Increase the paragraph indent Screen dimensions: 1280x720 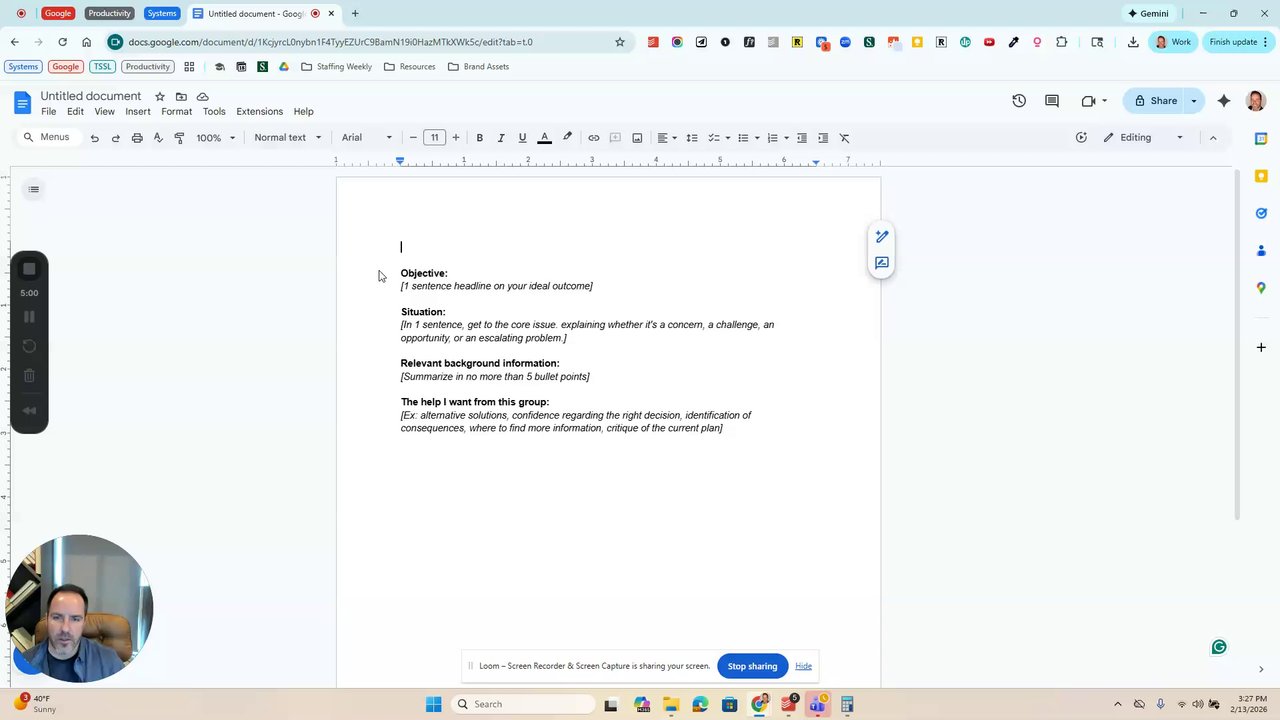tap(823, 138)
